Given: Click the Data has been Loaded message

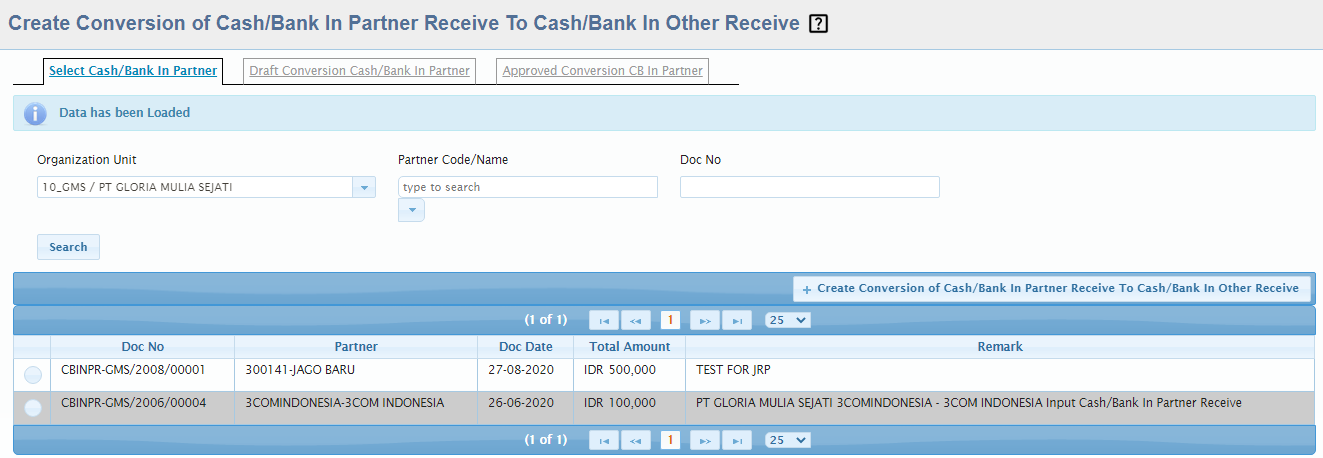Looking at the screenshot, I should pos(125,113).
